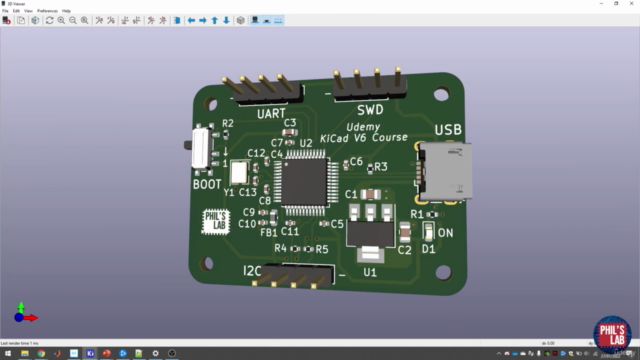The image size is (640, 360).
Task: Open the File menu
Action: pyautogui.click(x=5, y=11)
